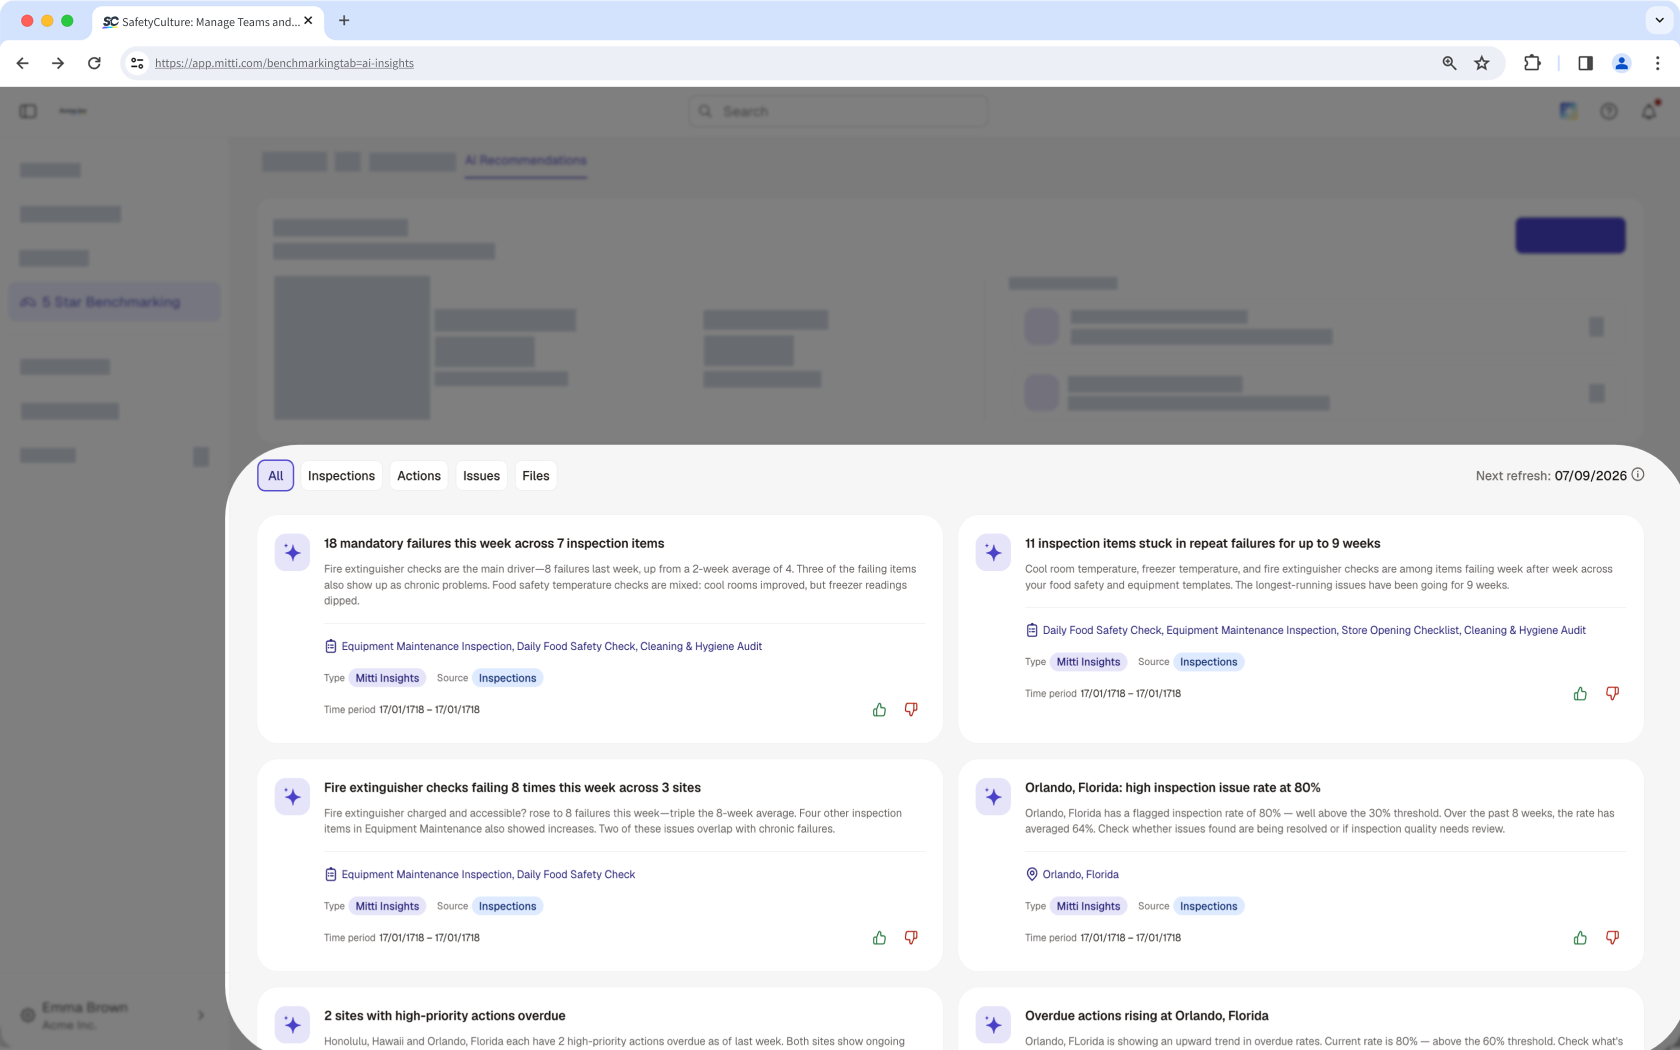Click sparkle icon on Overdue actions rising card
This screenshot has width=1680, height=1050.
click(x=993, y=1025)
